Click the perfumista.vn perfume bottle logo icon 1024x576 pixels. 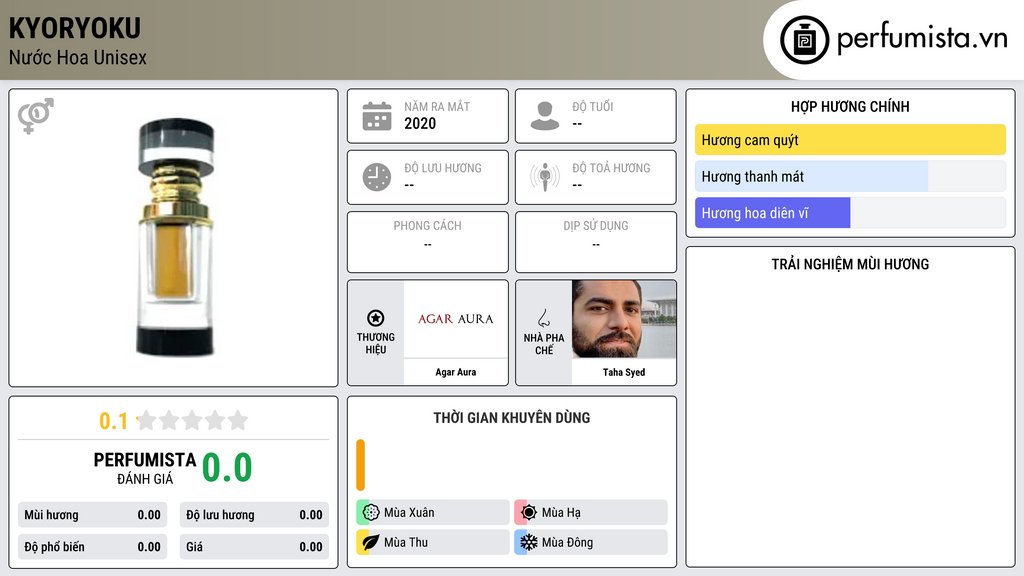(x=804, y=40)
